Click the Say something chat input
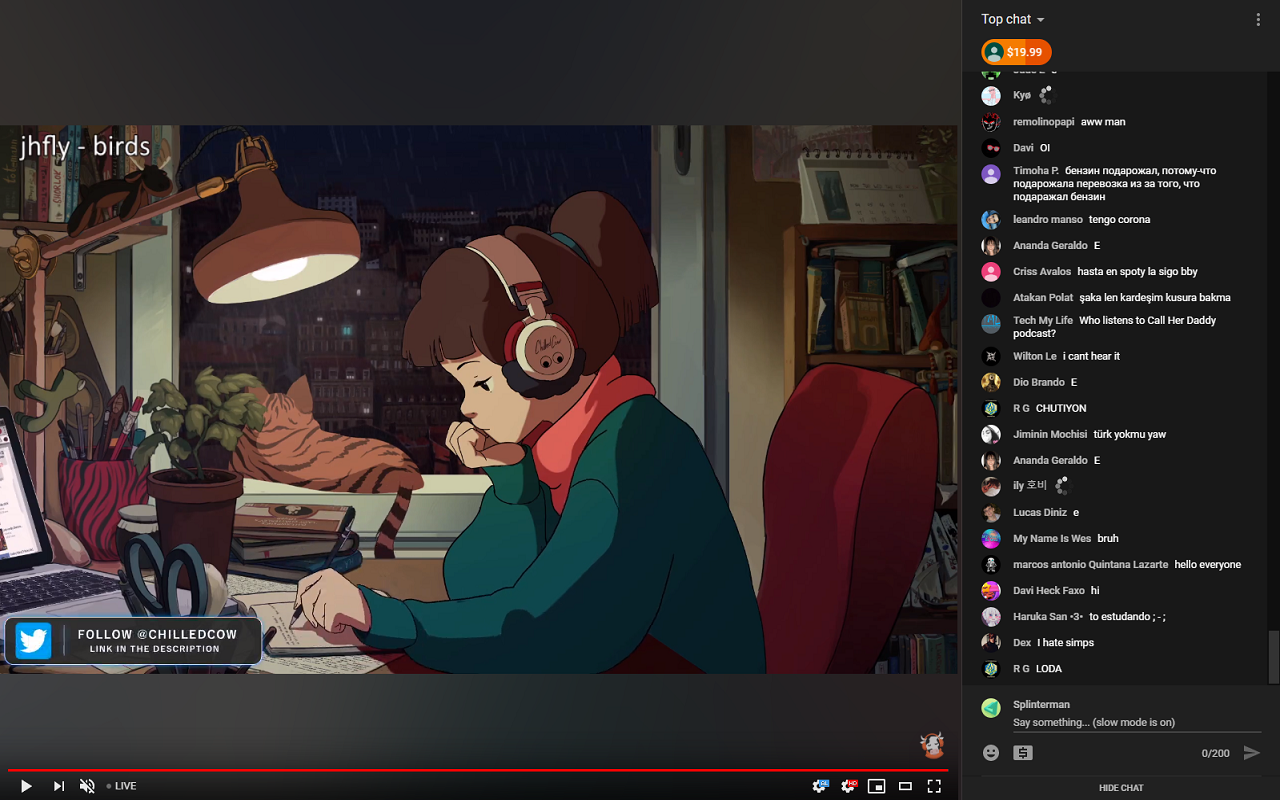The height and width of the screenshot is (800, 1280). click(1137, 722)
